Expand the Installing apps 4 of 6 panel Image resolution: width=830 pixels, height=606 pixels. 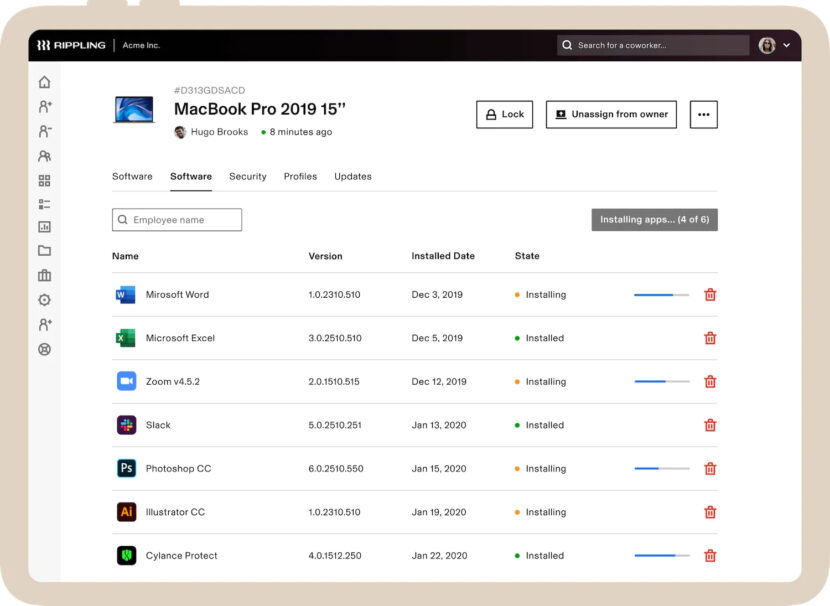tap(654, 219)
